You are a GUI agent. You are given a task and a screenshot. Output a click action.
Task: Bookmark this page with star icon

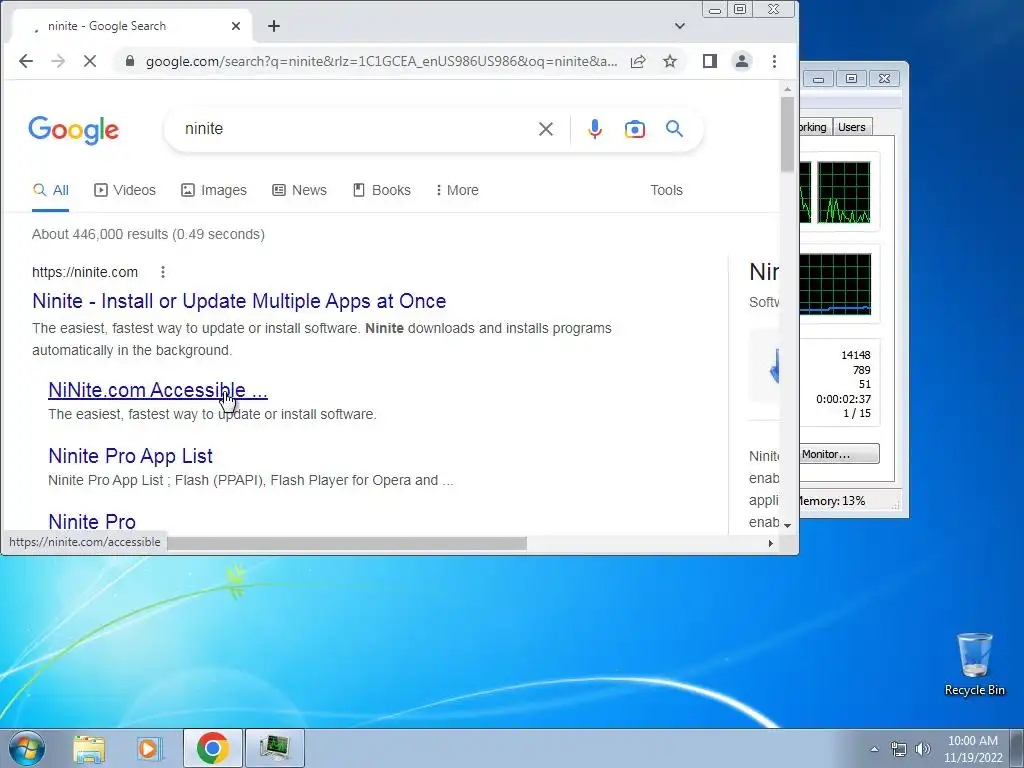point(669,61)
